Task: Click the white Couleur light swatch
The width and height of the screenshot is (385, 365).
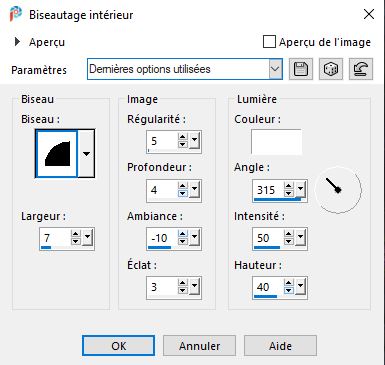Action: click(x=276, y=142)
